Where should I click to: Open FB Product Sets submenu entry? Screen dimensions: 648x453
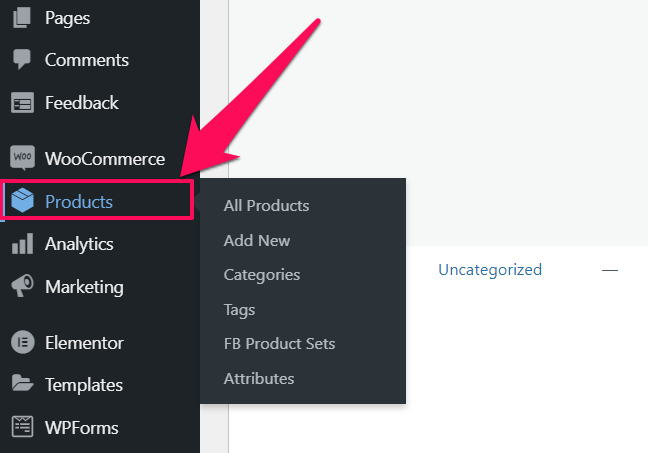click(279, 343)
